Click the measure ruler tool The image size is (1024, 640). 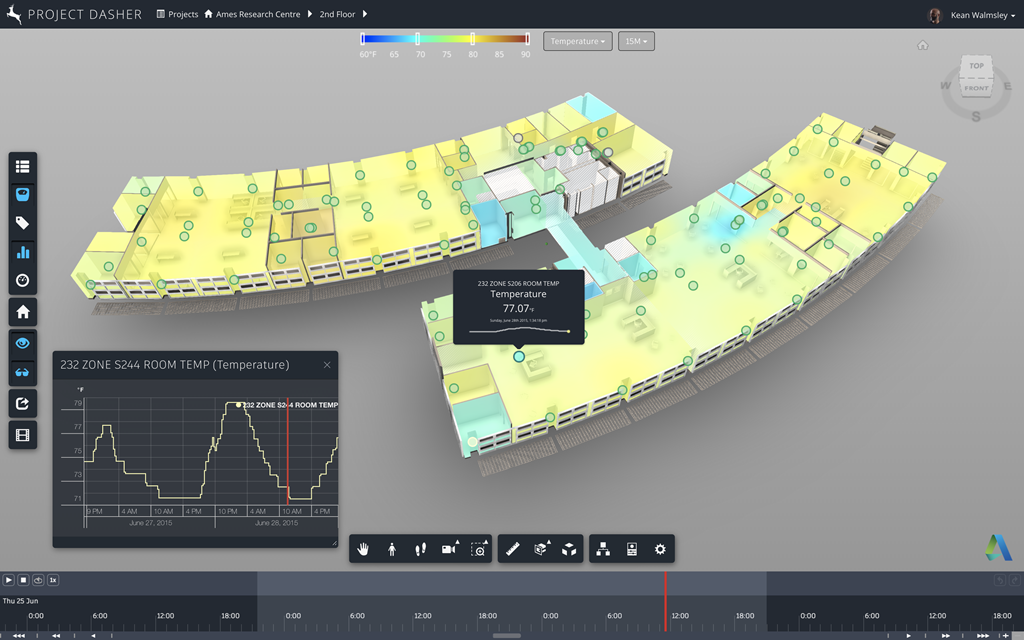pyautogui.click(x=513, y=549)
